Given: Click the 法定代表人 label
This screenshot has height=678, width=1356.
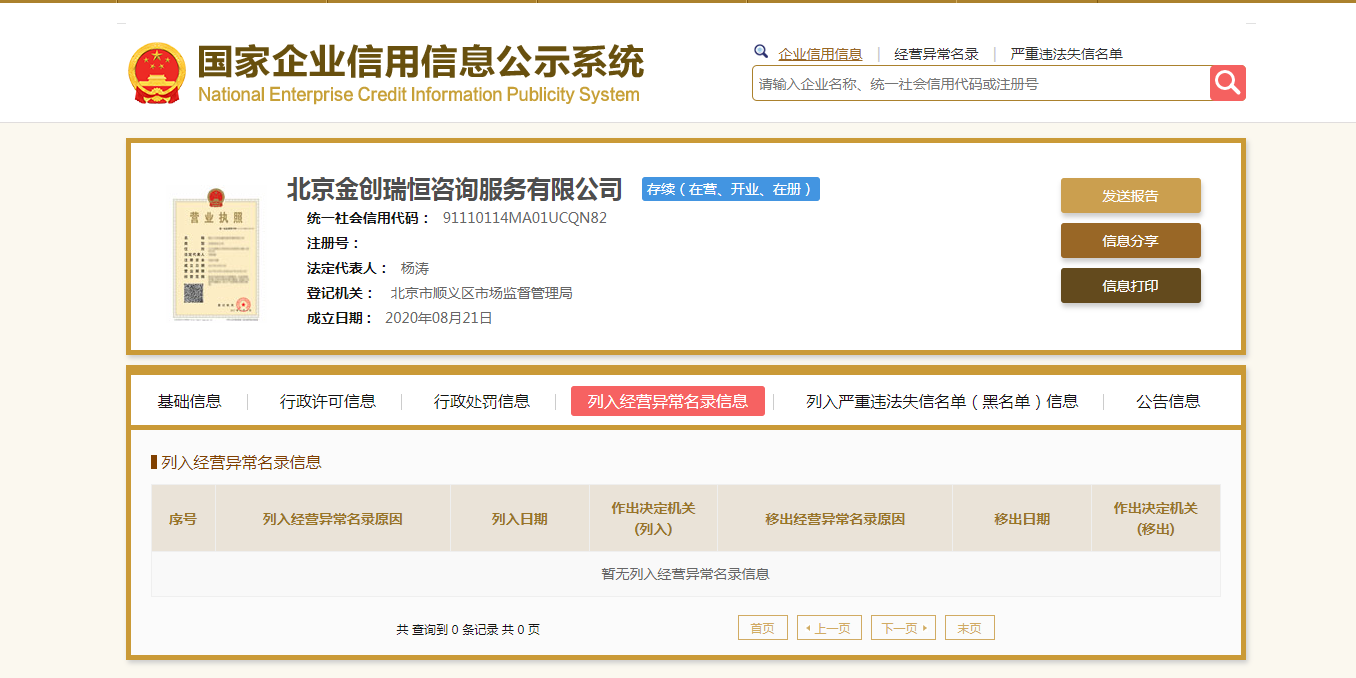Looking at the screenshot, I should point(347,268).
